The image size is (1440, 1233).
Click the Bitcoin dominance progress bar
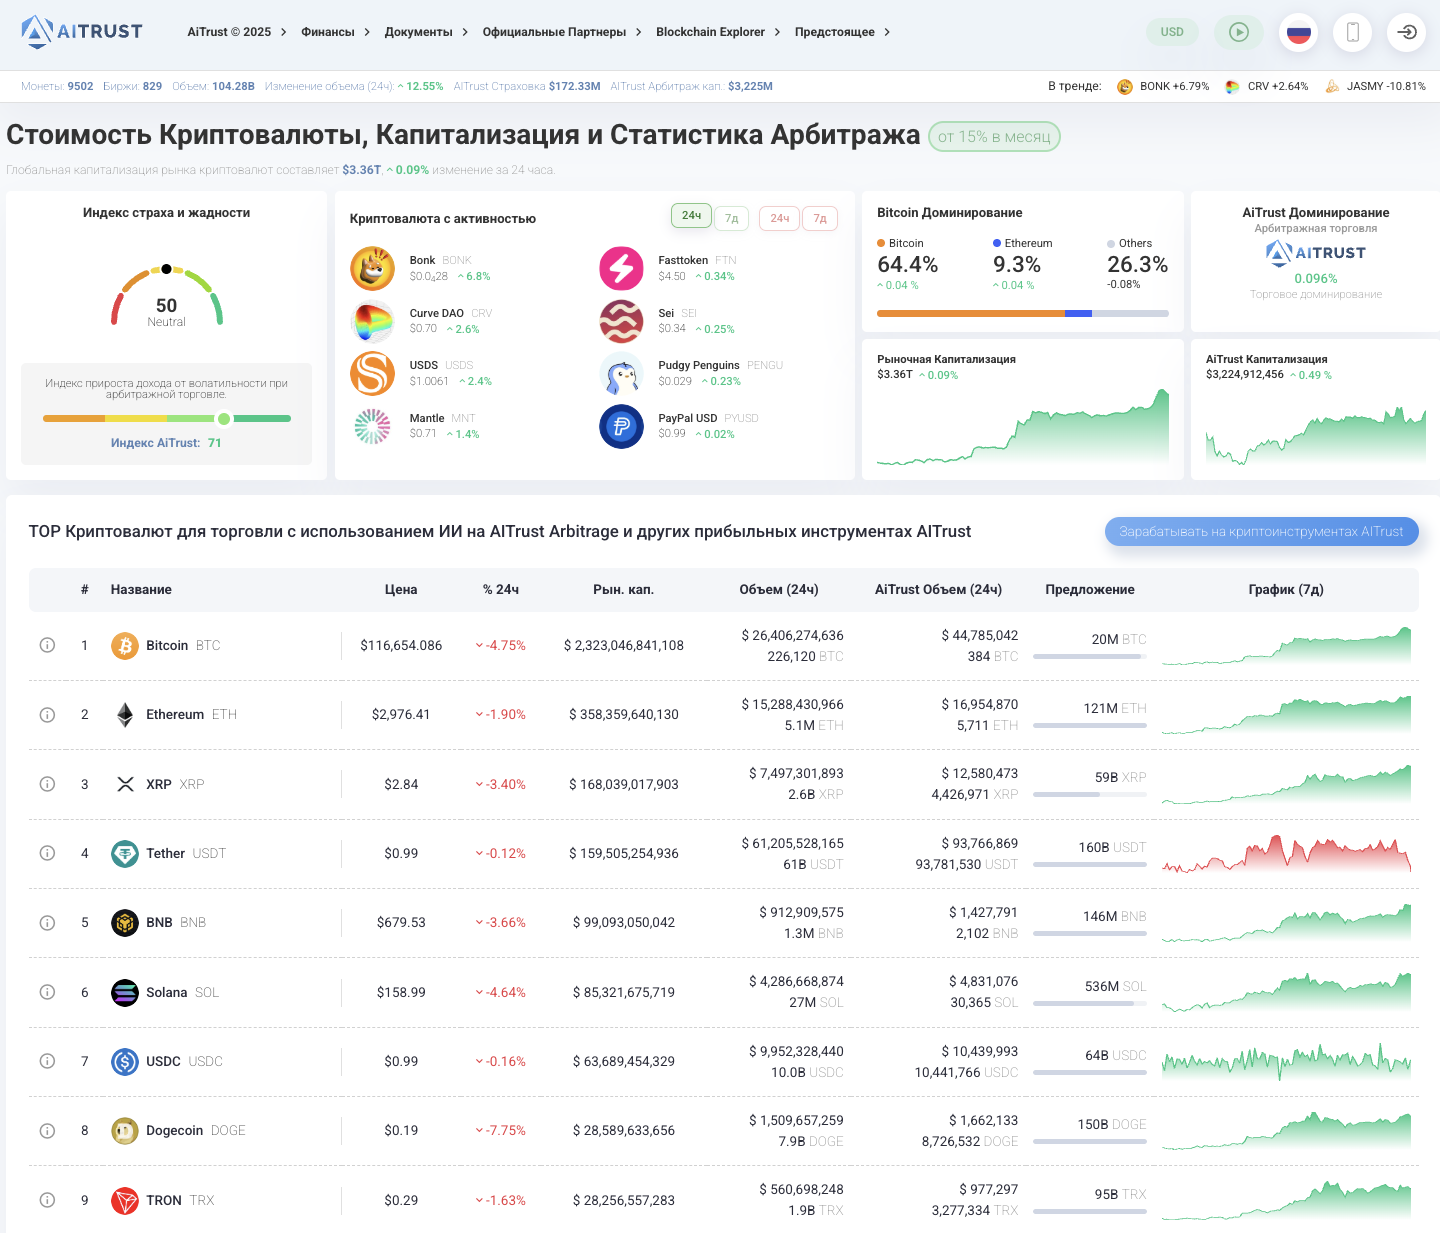pyautogui.click(x=1023, y=313)
